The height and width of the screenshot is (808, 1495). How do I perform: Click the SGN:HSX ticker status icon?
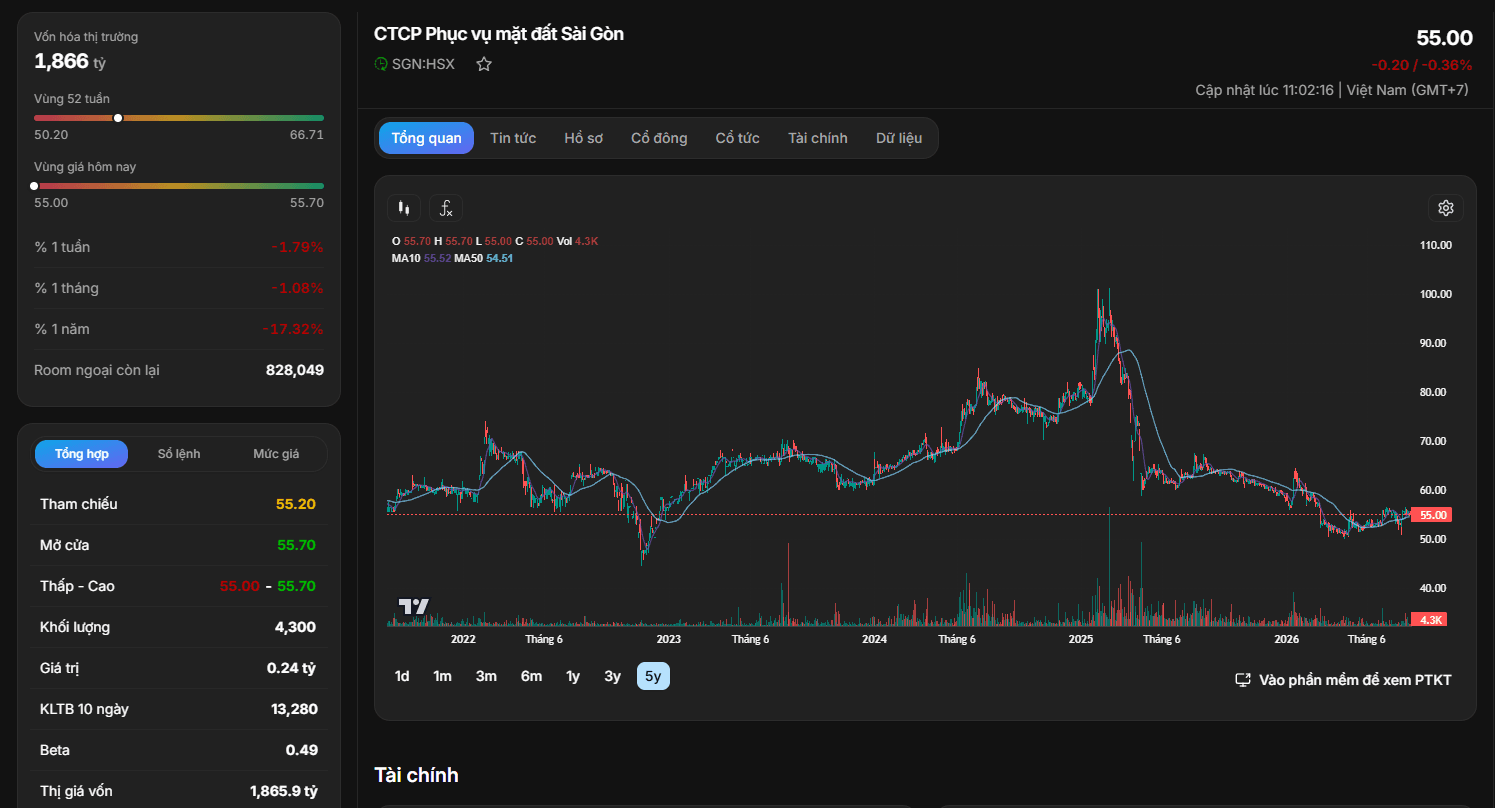pyautogui.click(x=381, y=64)
